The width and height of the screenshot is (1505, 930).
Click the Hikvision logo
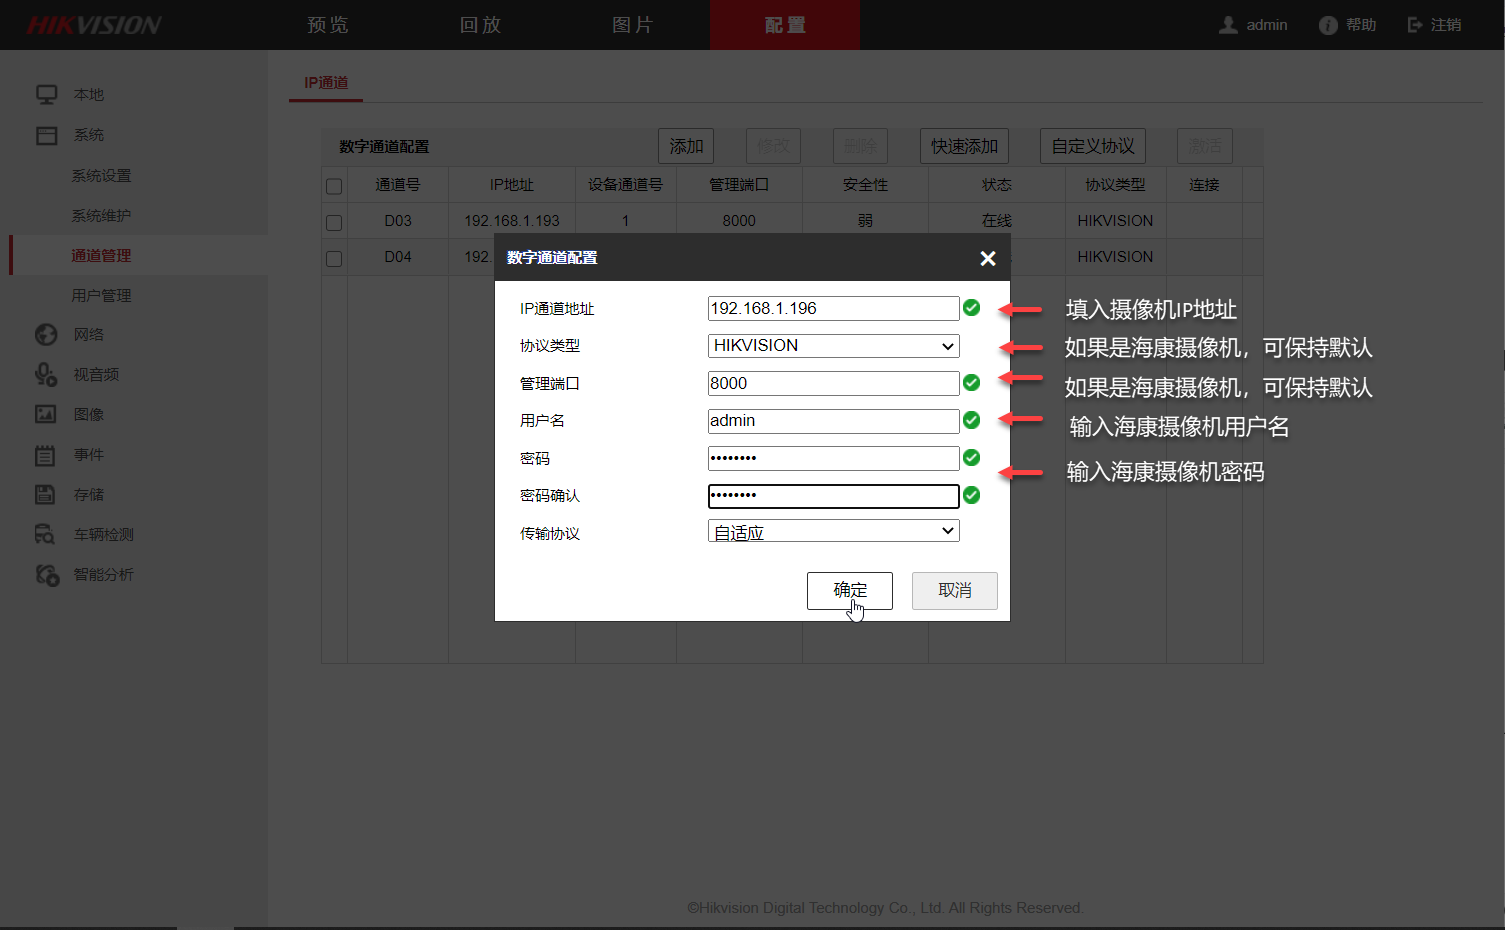(x=94, y=25)
